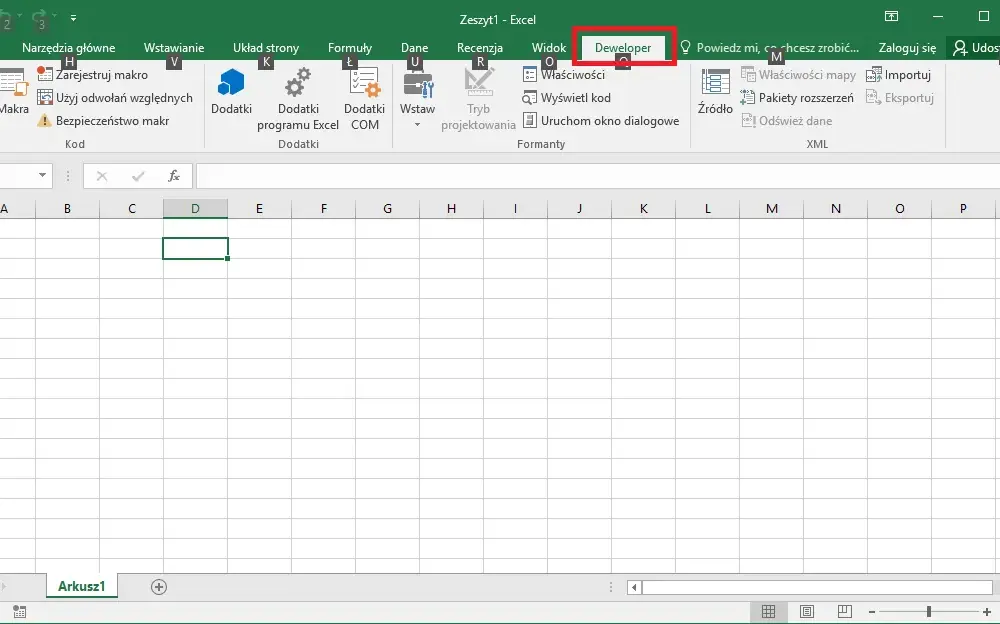The image size is (1000, 624).
Task: Click the confirm entry checkmark
Action: [138, 176]
